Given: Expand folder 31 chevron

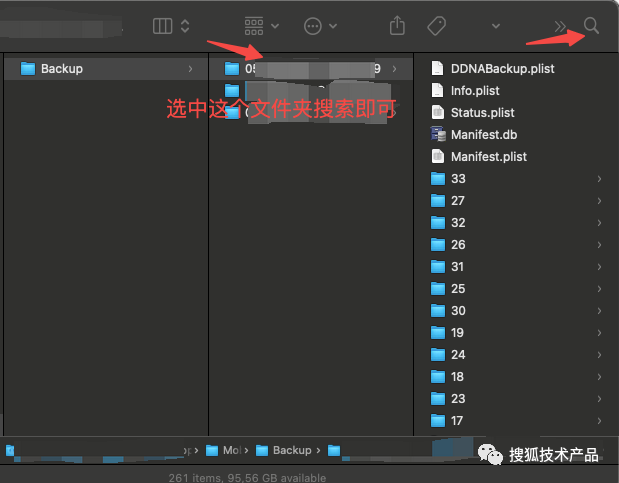Looking at the screenshot, I should click(599, 267).
